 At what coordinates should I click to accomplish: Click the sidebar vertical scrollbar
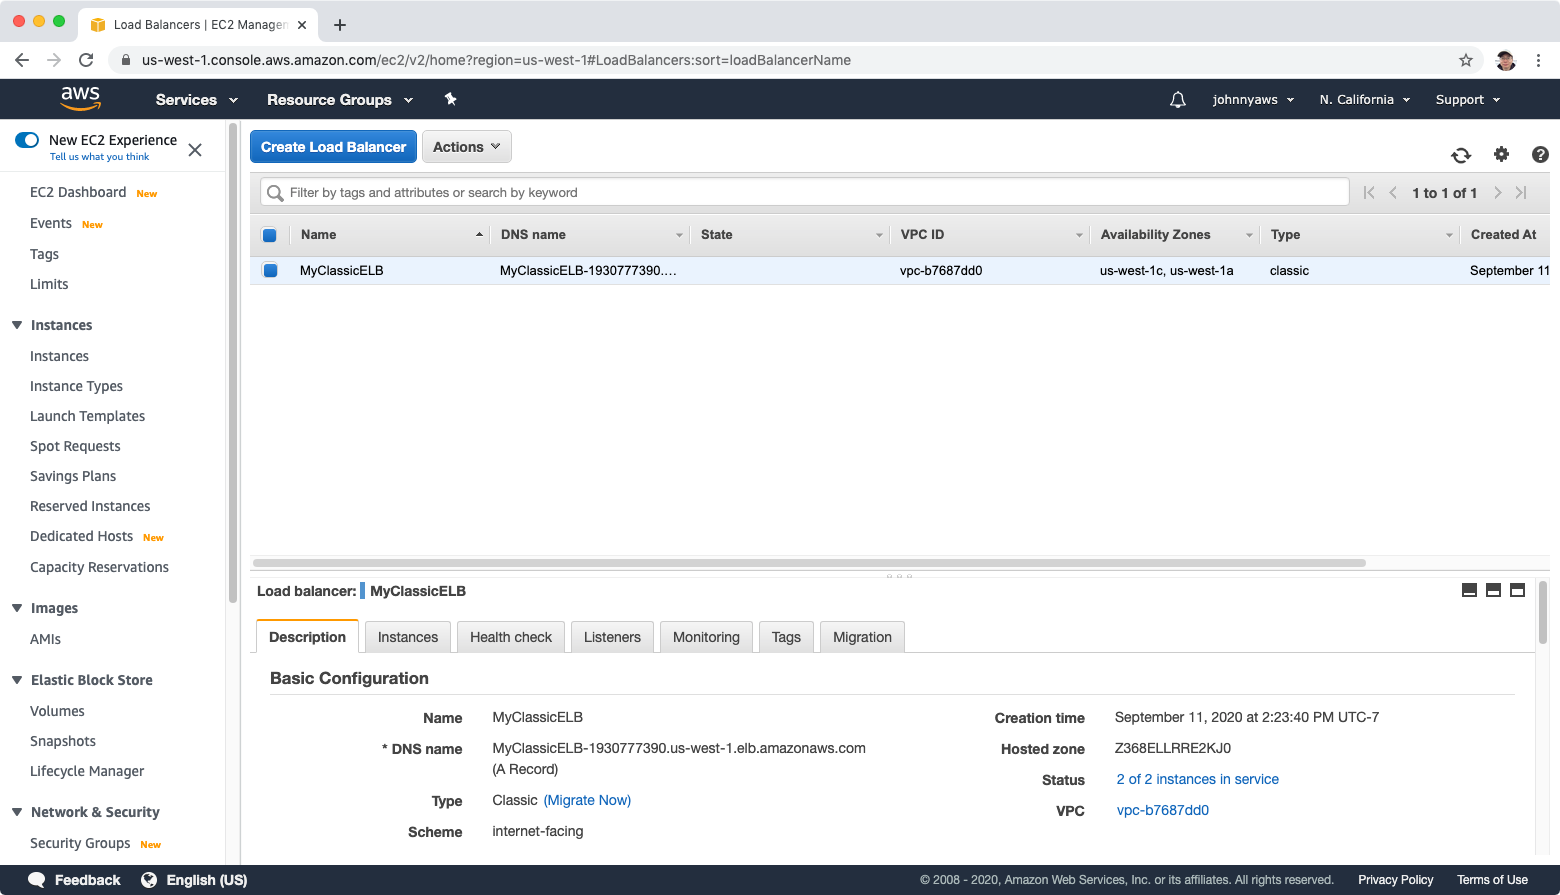233,363
